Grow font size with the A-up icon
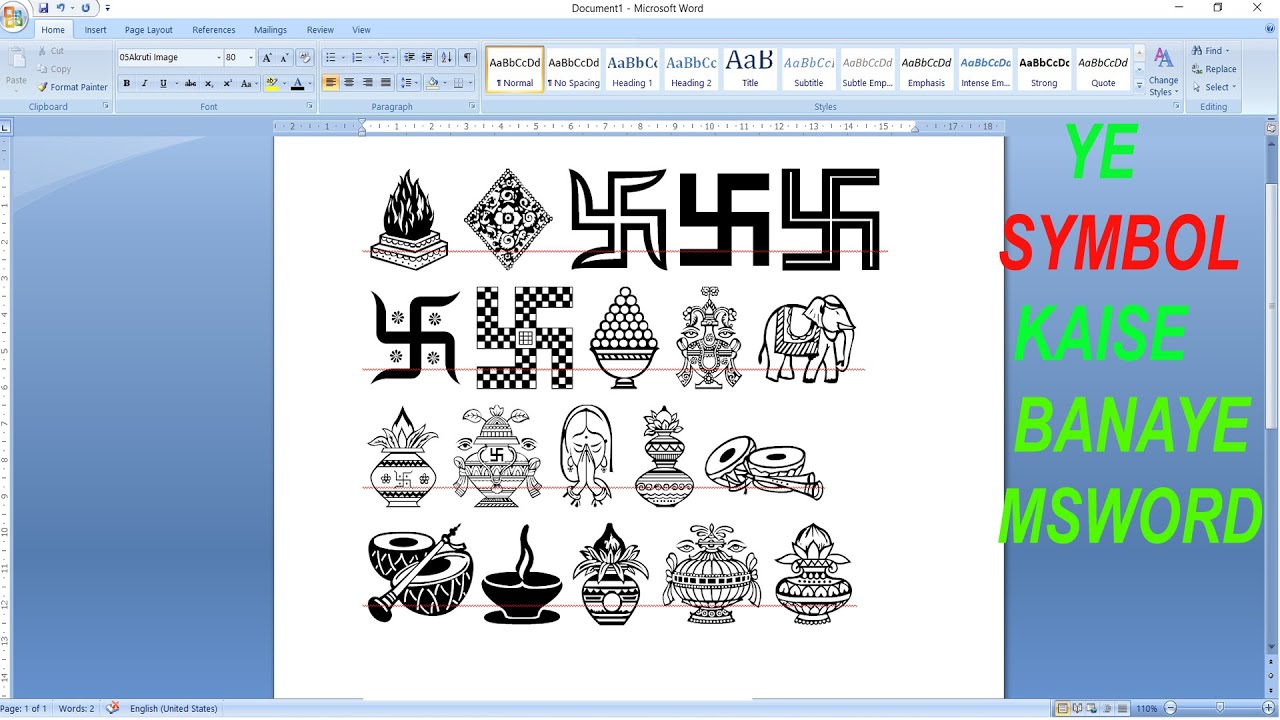 coord(267,58)
